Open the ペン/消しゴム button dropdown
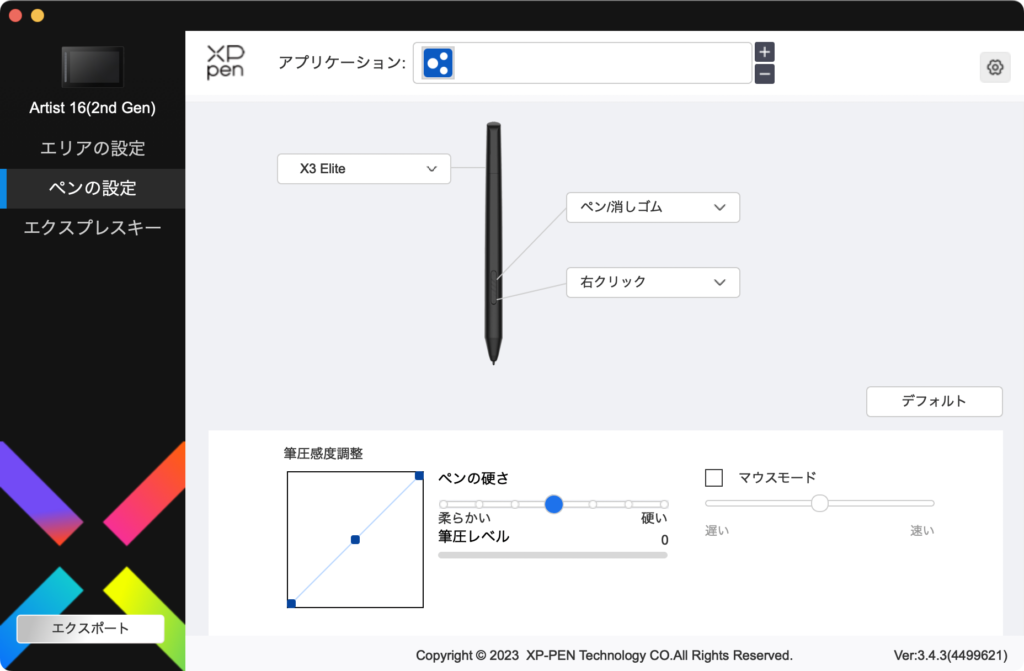 tap(652, 207)
